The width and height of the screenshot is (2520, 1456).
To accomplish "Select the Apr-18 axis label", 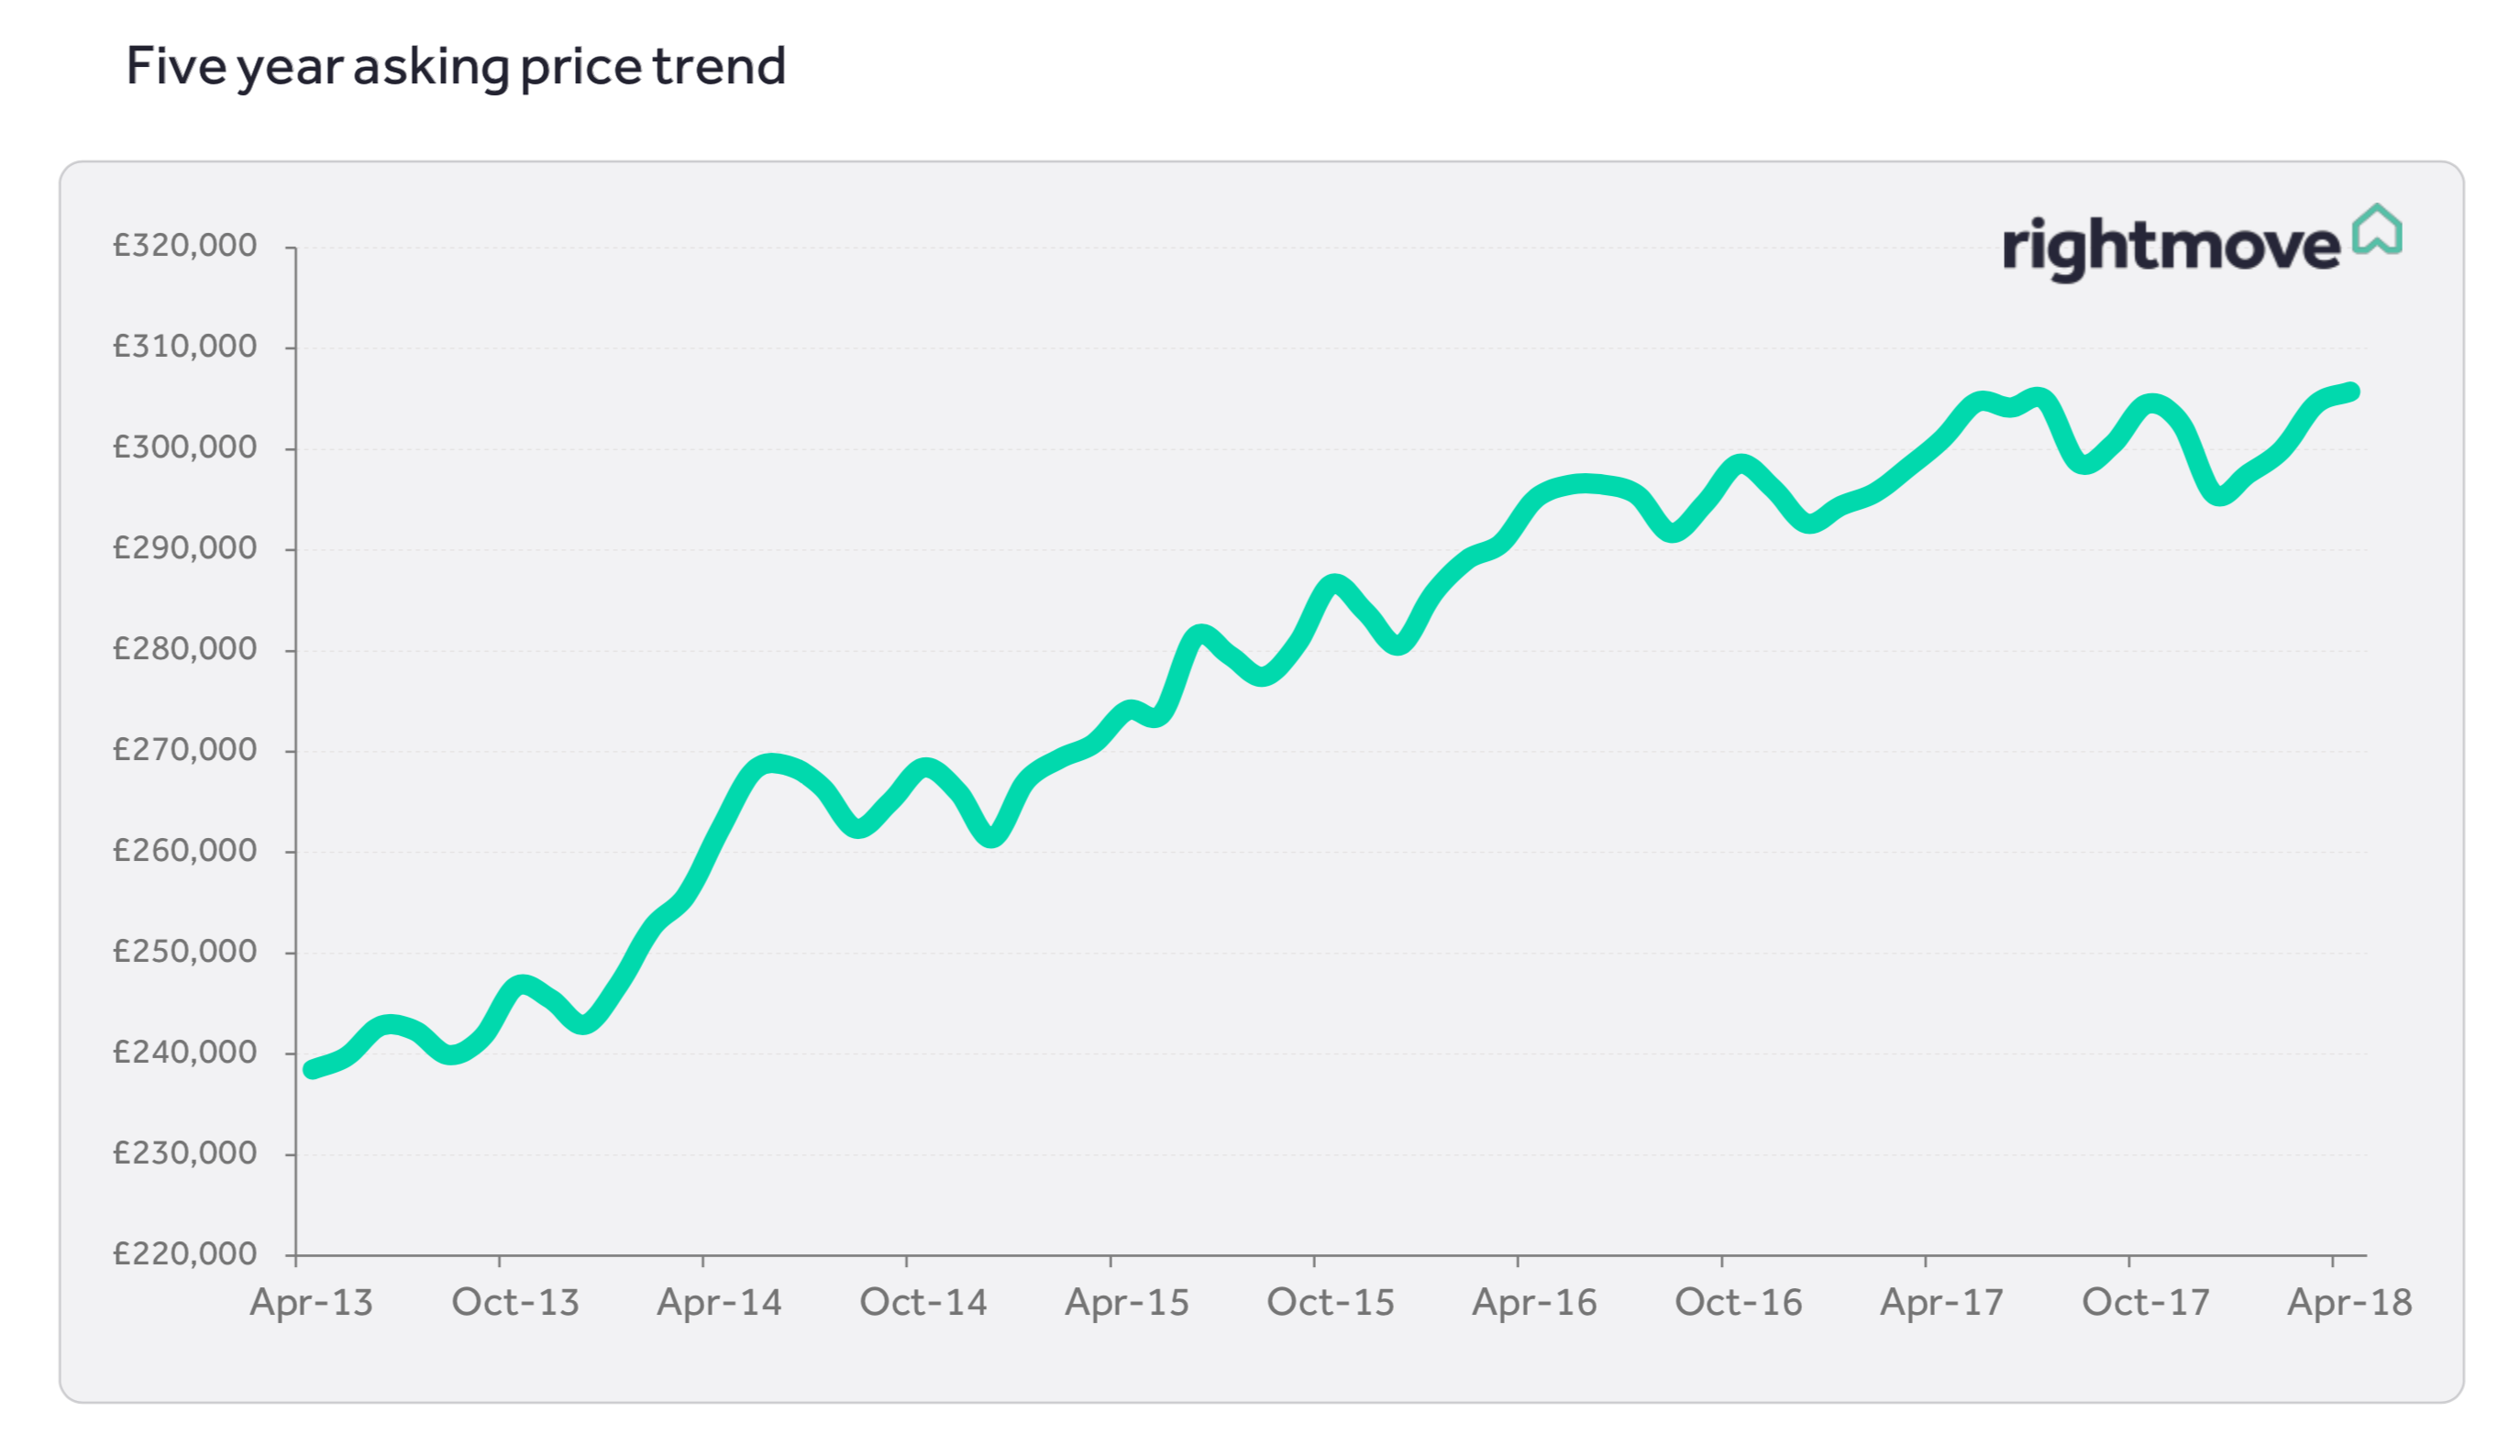I will coord(2349,1303).
